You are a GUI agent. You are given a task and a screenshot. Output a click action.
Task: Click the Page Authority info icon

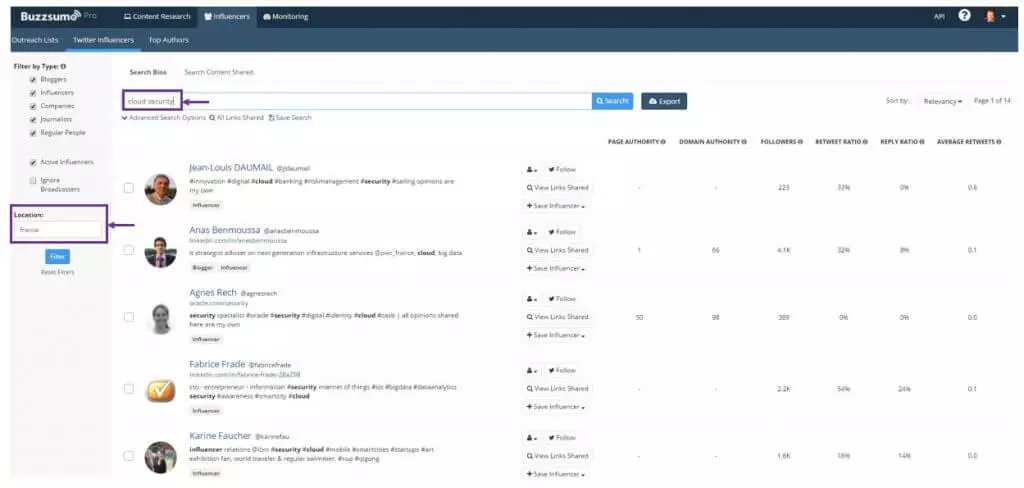tap(663, 142)
